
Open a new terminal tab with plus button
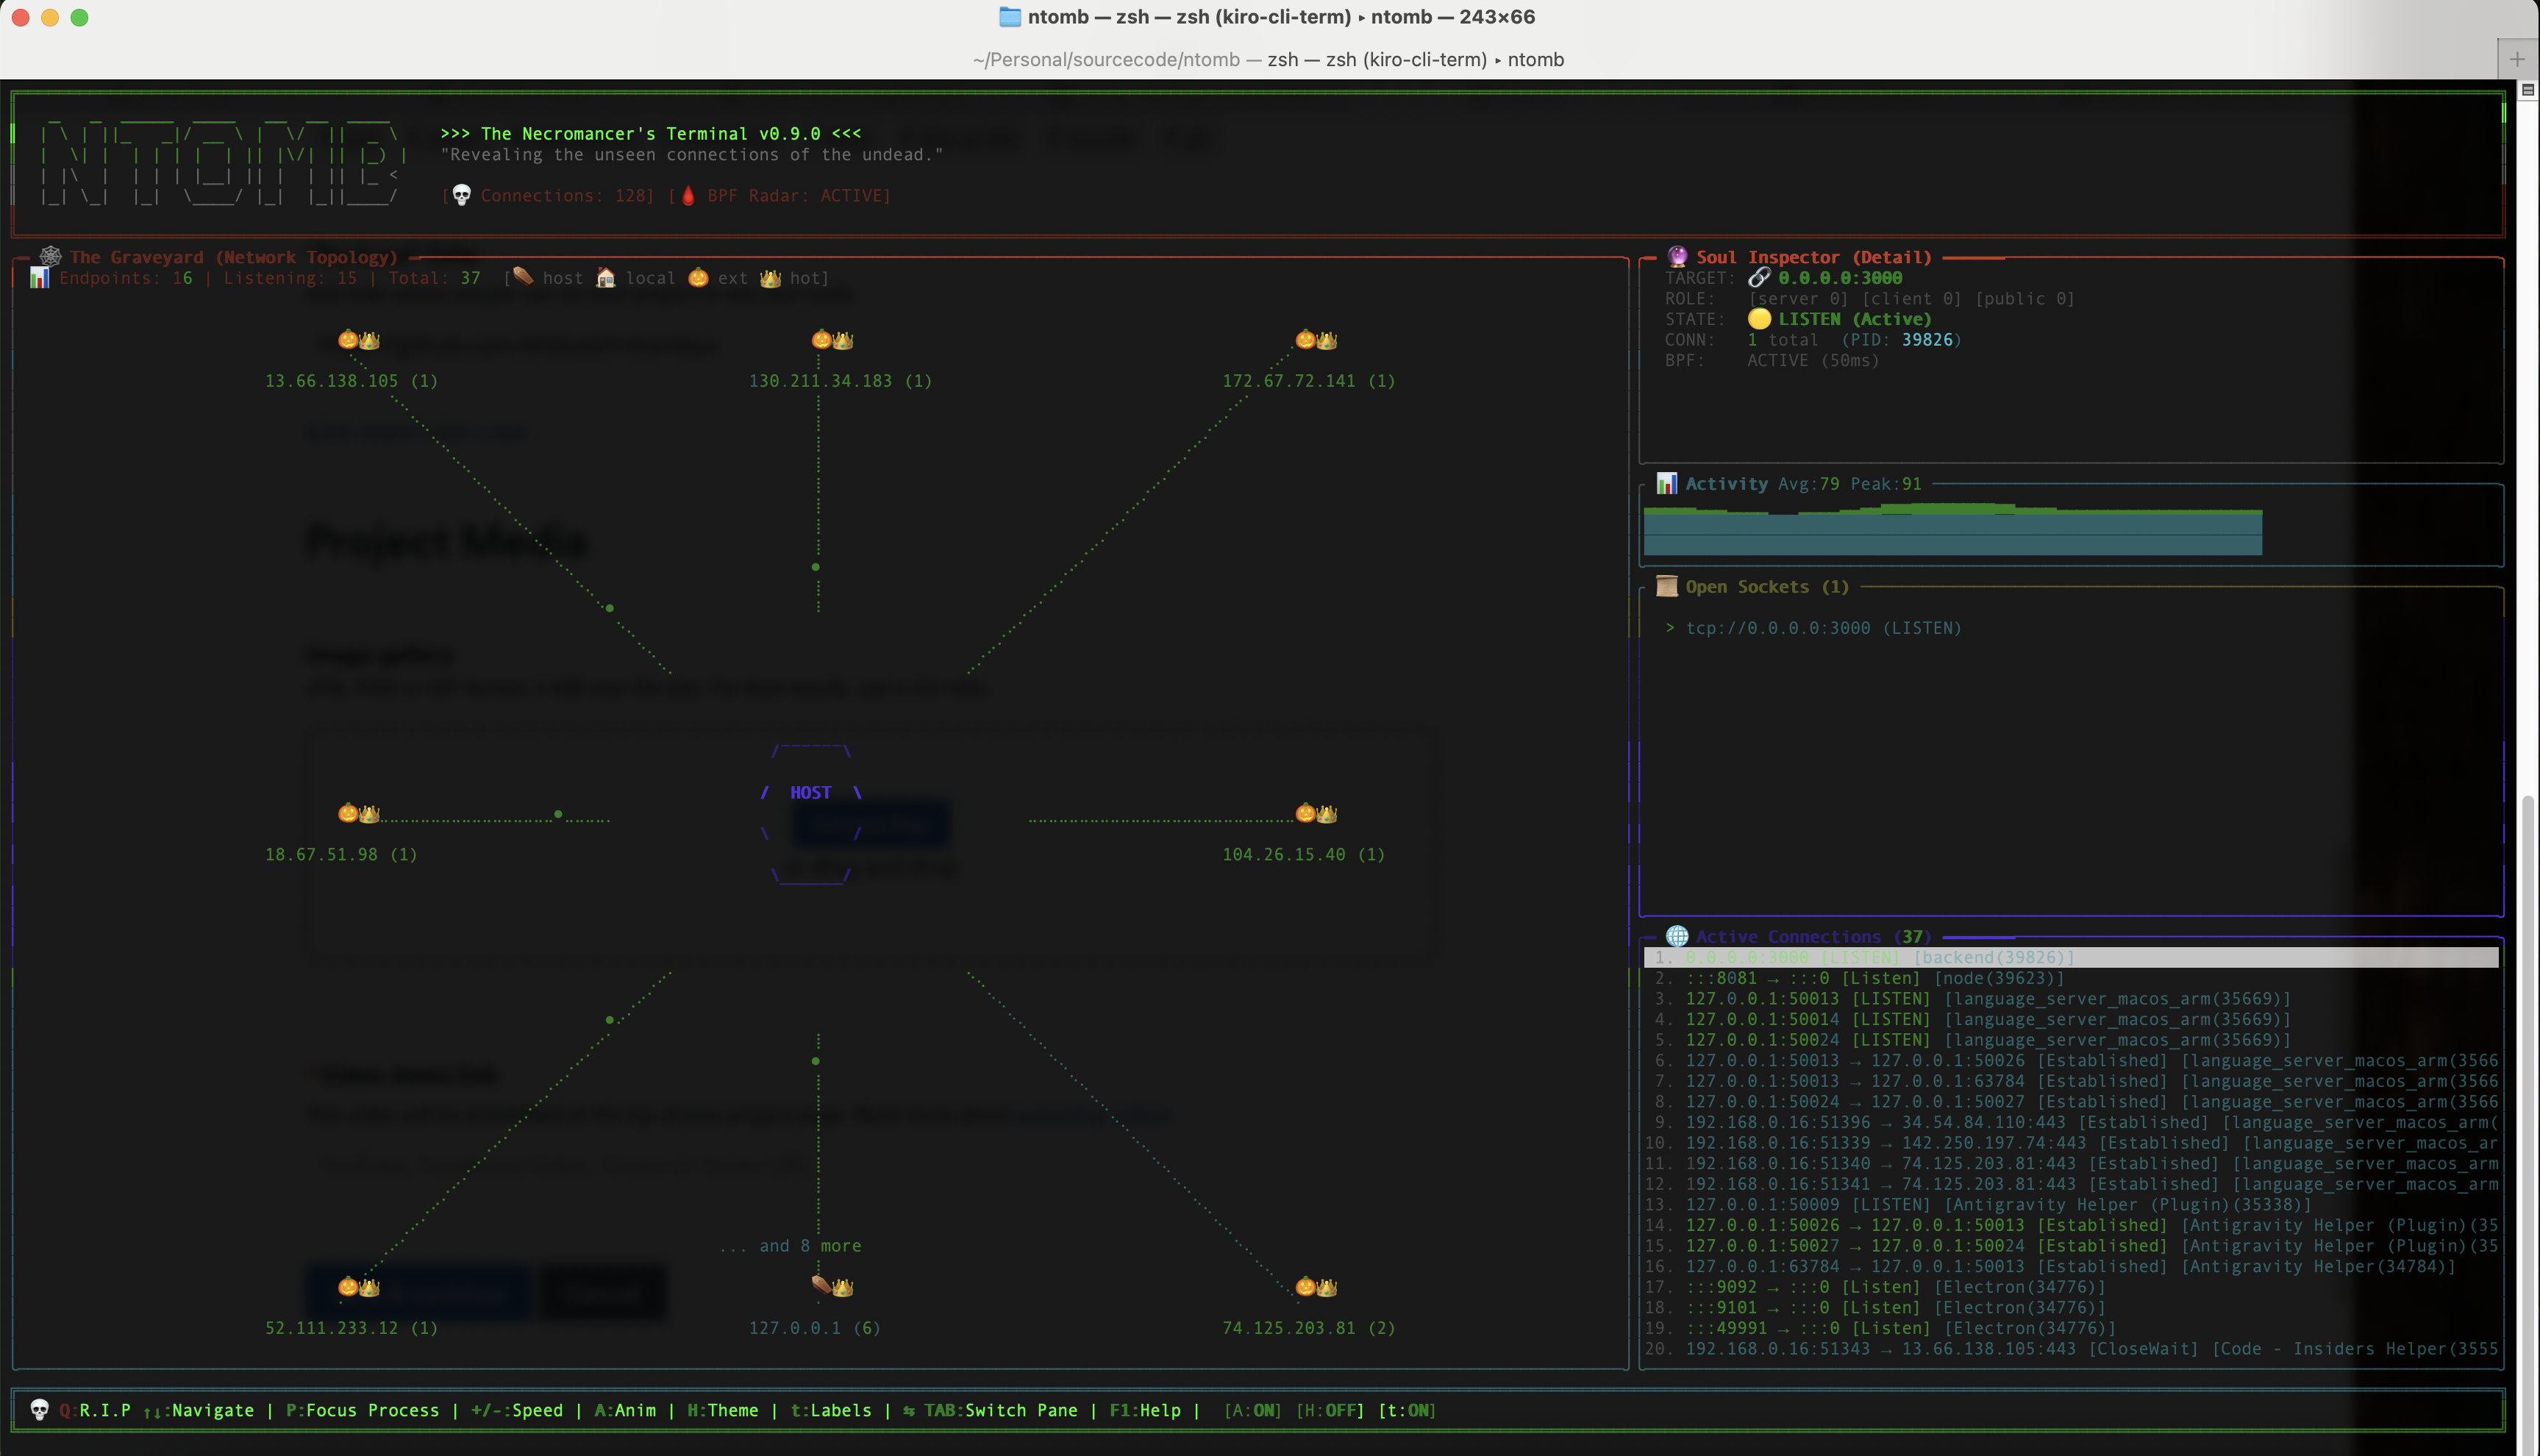click(x=2517, y=59)
